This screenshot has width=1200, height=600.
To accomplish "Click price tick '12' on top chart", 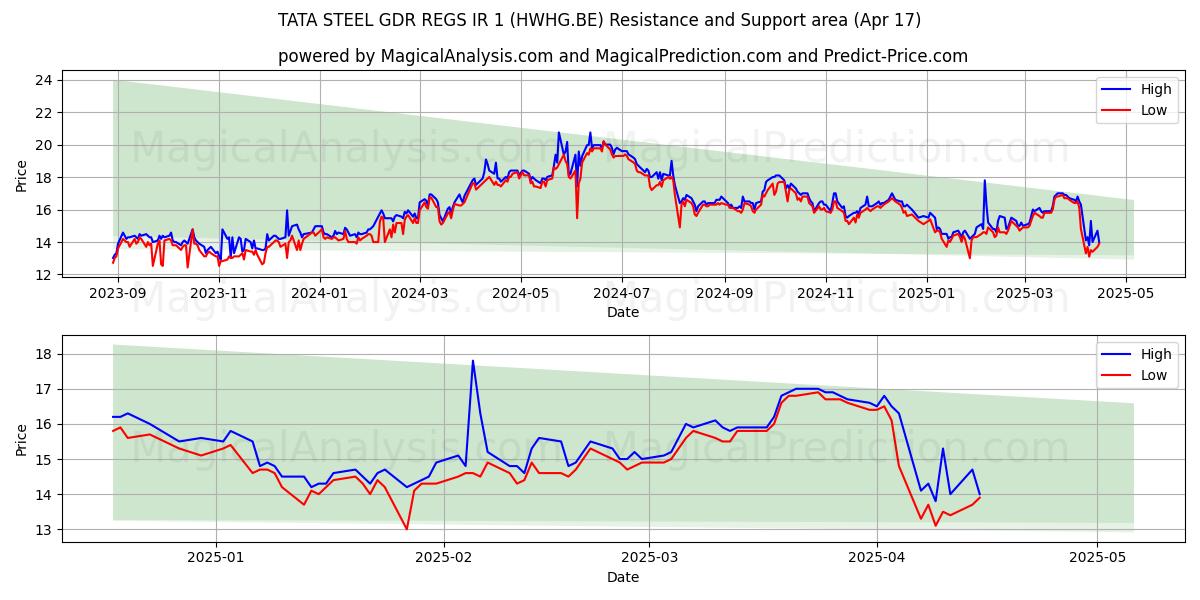I will point(44,275).
